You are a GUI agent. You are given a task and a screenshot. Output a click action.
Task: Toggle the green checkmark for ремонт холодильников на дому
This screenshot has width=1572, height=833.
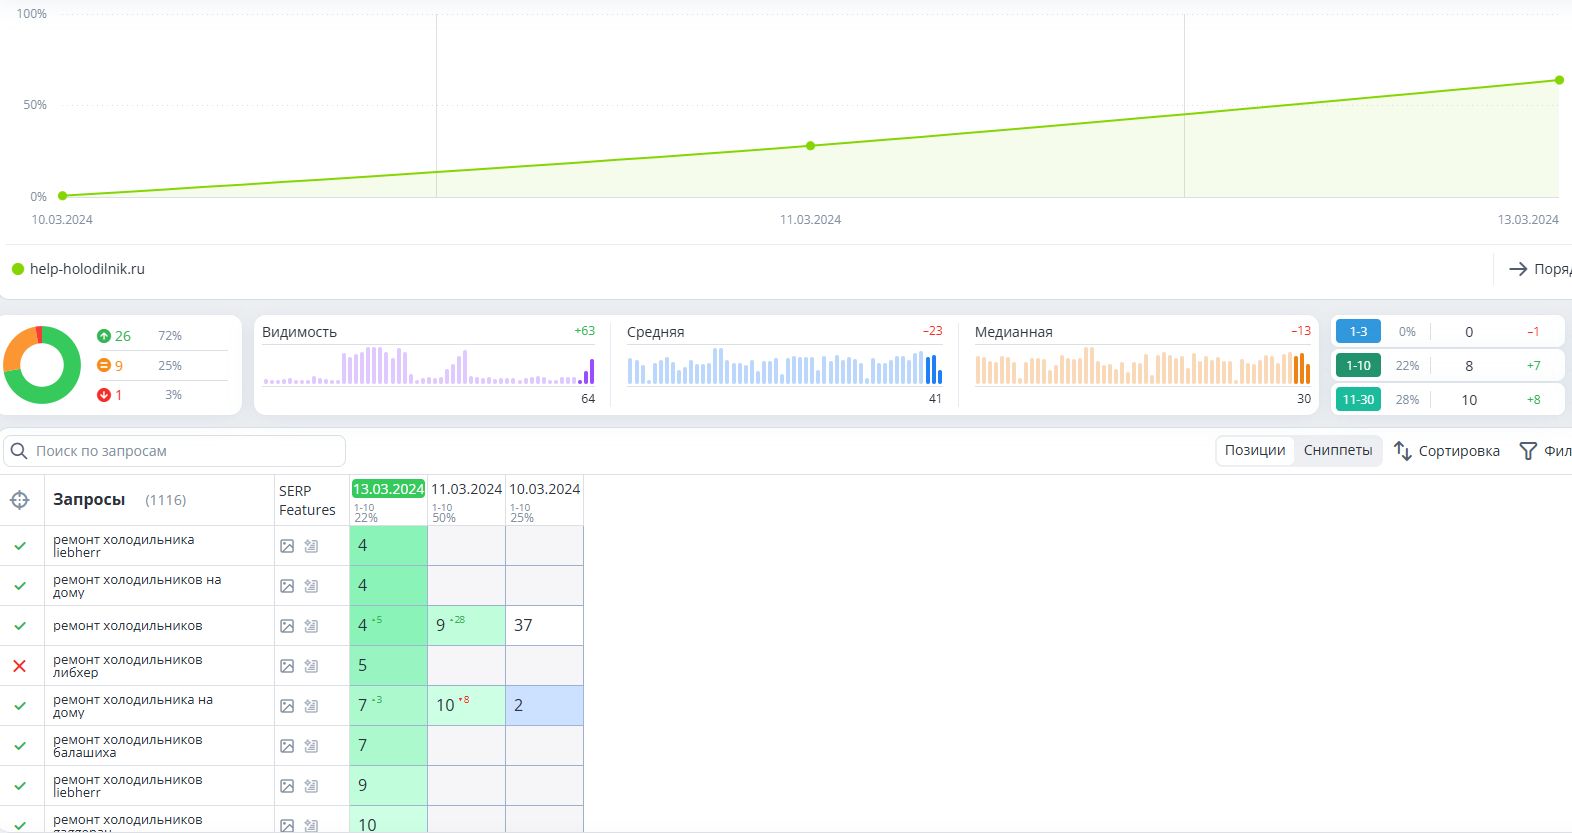(19, 586)
